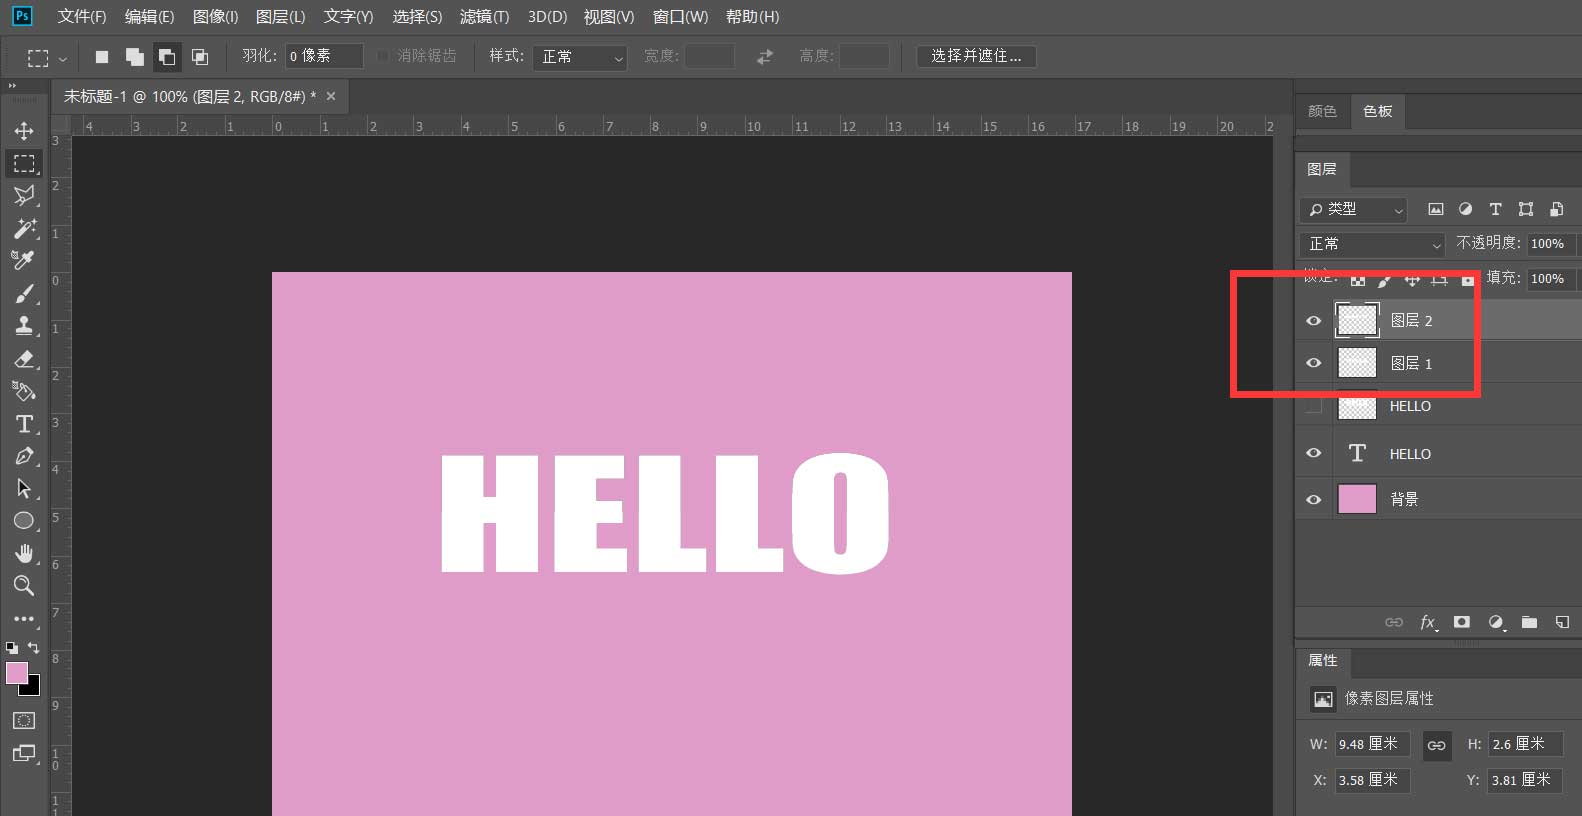Open the marquee tool preset picker arrow
Screen dimensions: 1582x816
click(63, 58)
